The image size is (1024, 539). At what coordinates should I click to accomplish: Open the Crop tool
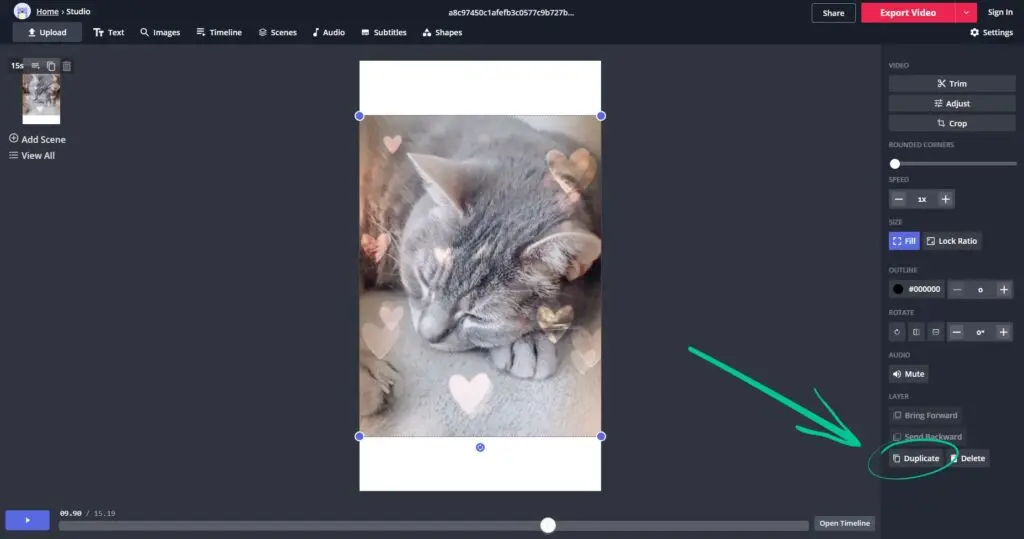click(x=951, y=124)
